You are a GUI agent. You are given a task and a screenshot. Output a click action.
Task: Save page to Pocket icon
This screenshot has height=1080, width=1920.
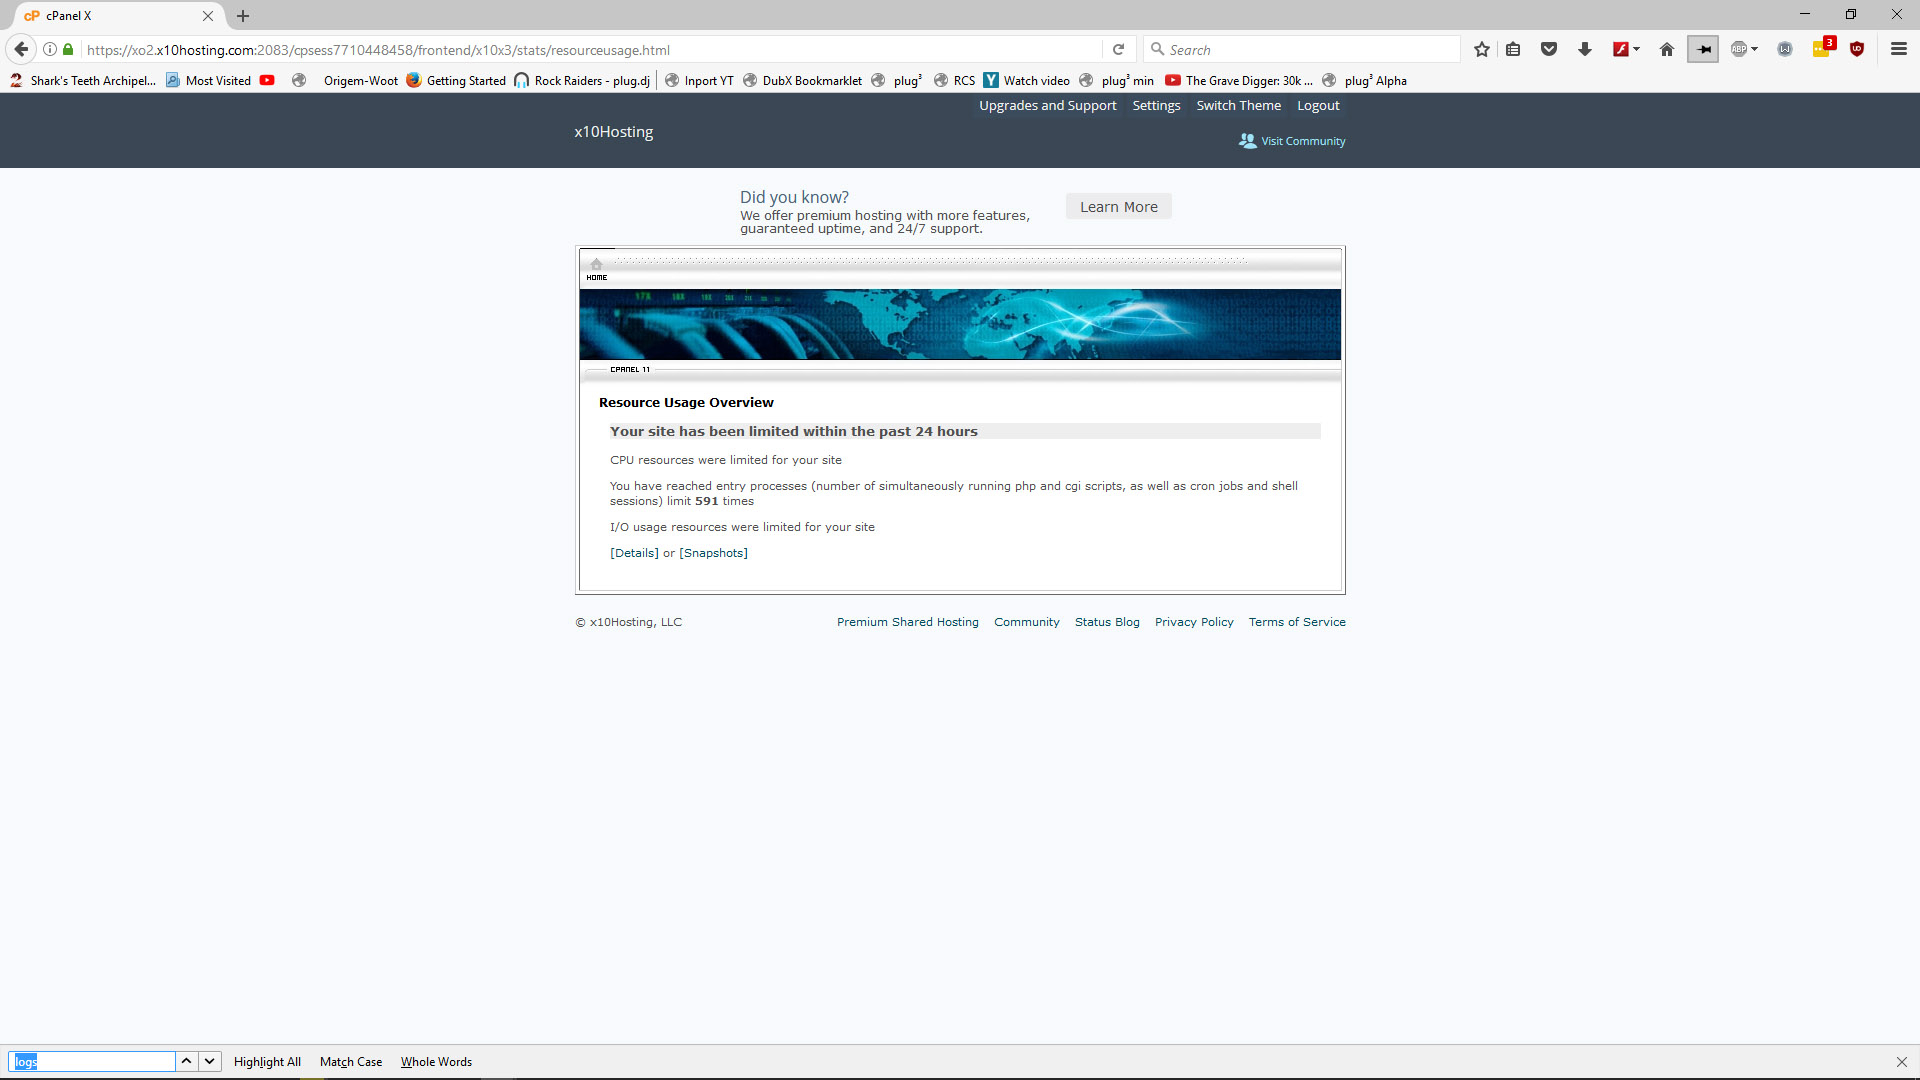point(1549,49)
